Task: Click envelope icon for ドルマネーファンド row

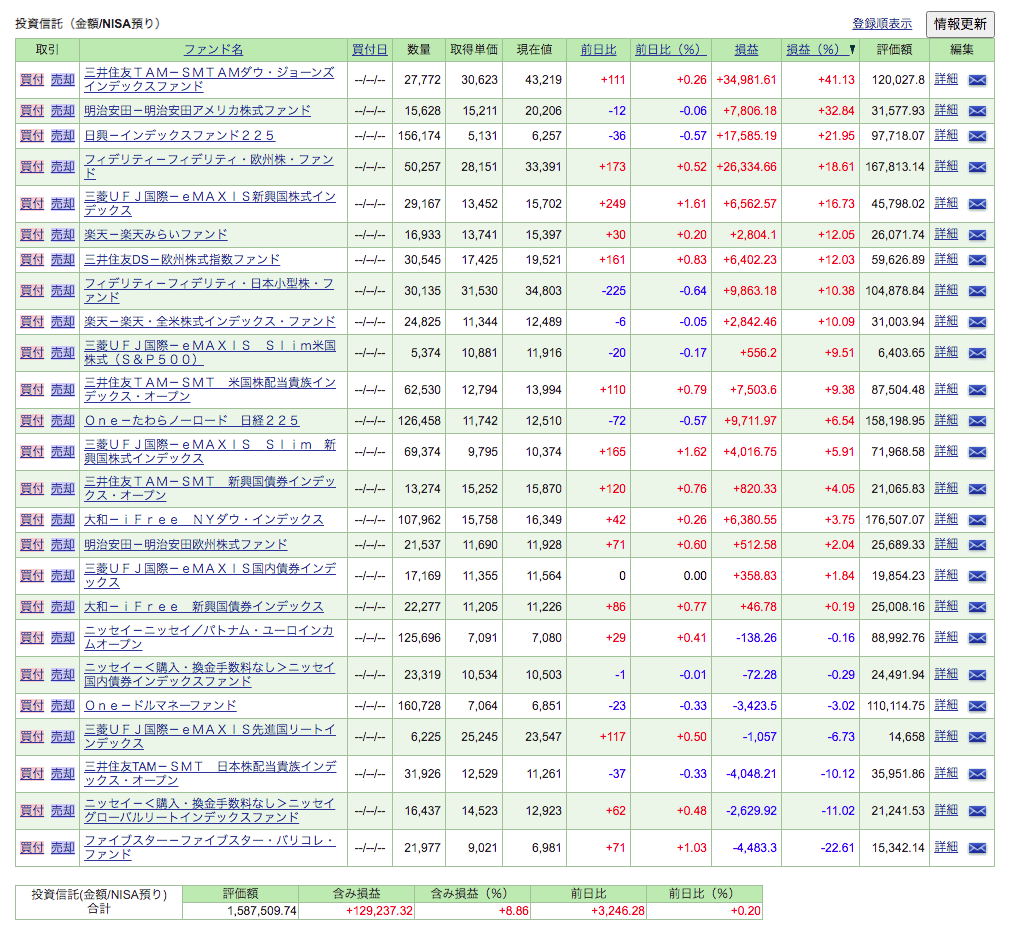Action: 977,705
